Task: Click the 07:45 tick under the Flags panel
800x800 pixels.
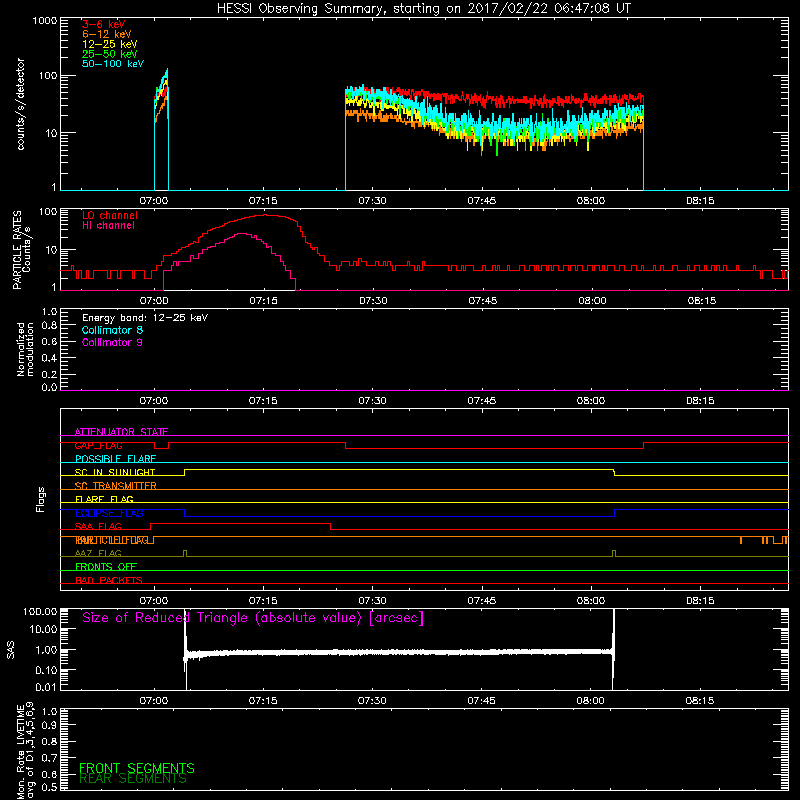Action: coord(482,601)
